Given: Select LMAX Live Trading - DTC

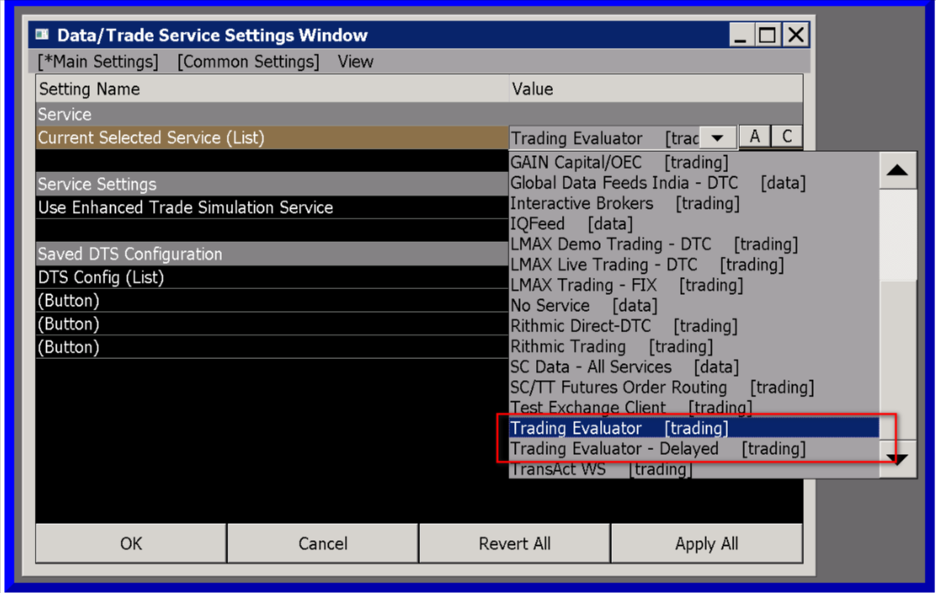Looking at the screenshot, I should coord(694,264).
